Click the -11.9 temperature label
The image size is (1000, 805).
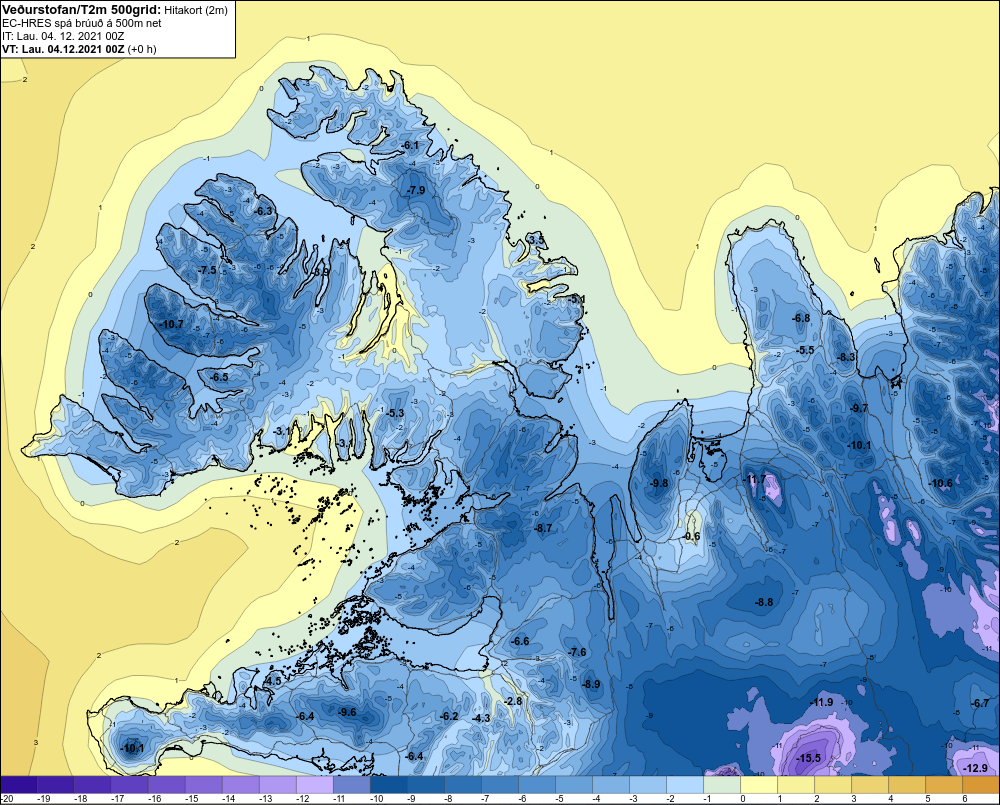[x=821, y=702]
